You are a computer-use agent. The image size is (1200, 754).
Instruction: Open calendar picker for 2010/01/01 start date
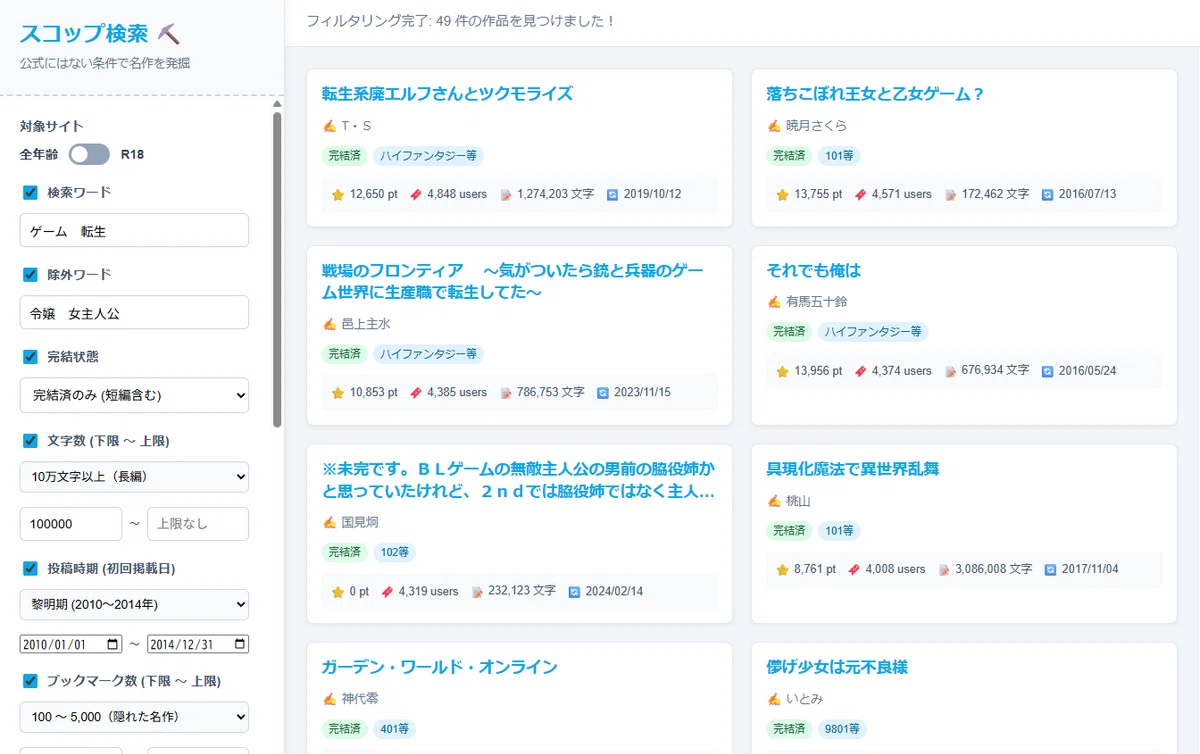[113, 644]
